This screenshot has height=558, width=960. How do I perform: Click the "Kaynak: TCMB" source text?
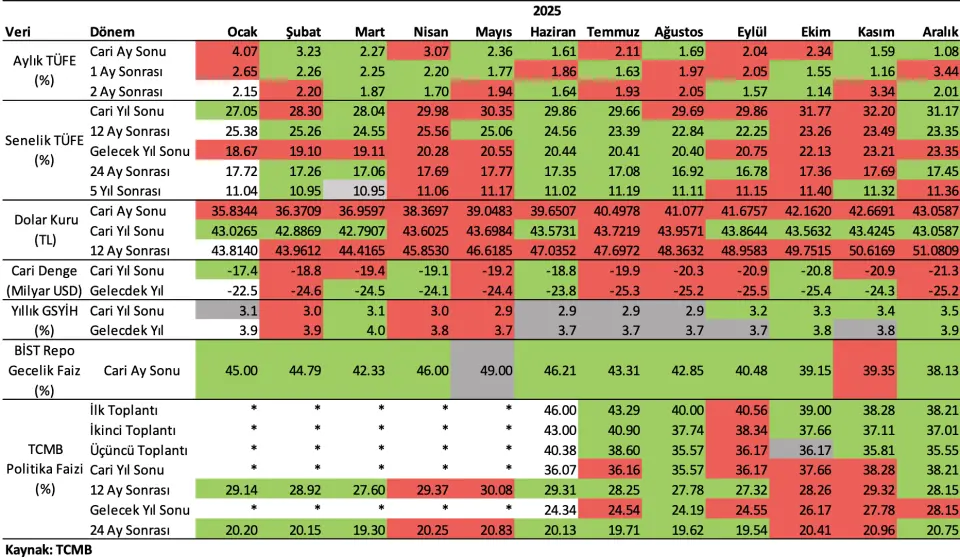pos(42,549)
